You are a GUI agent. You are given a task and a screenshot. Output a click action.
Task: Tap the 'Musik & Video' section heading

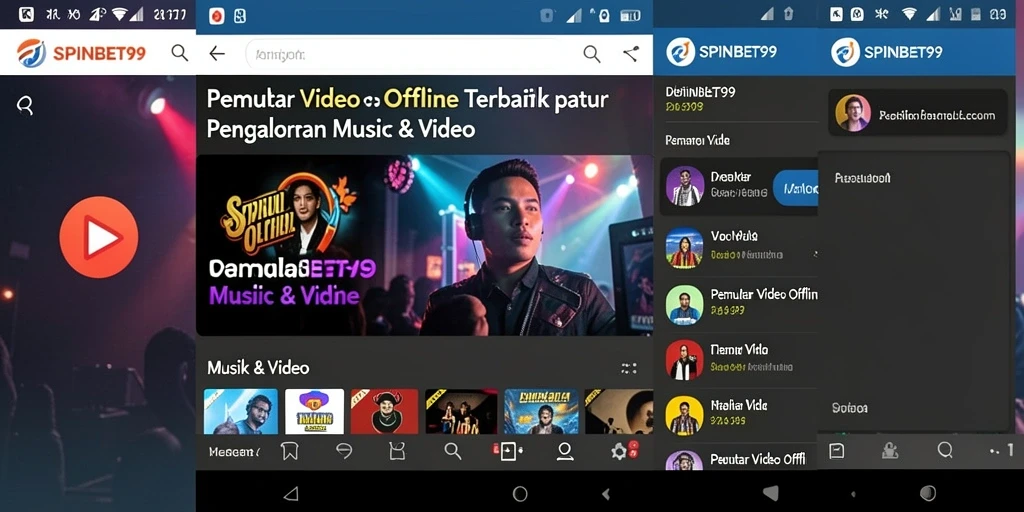coord(258,368)
